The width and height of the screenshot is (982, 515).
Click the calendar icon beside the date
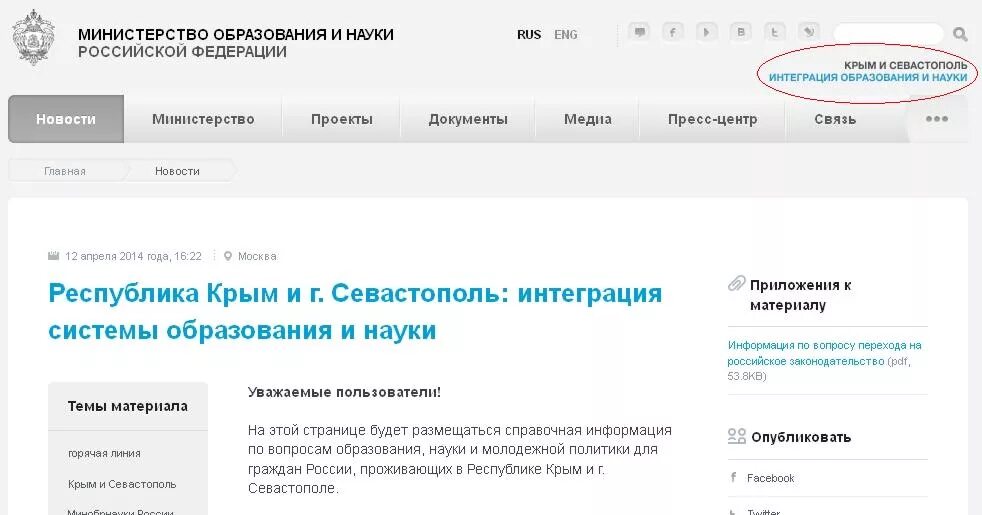click(x=54, y=256)
